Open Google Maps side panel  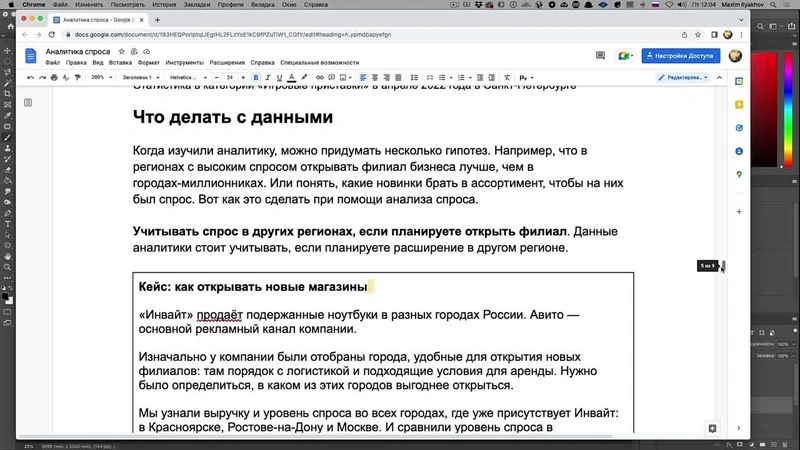(x=739, y=174)
